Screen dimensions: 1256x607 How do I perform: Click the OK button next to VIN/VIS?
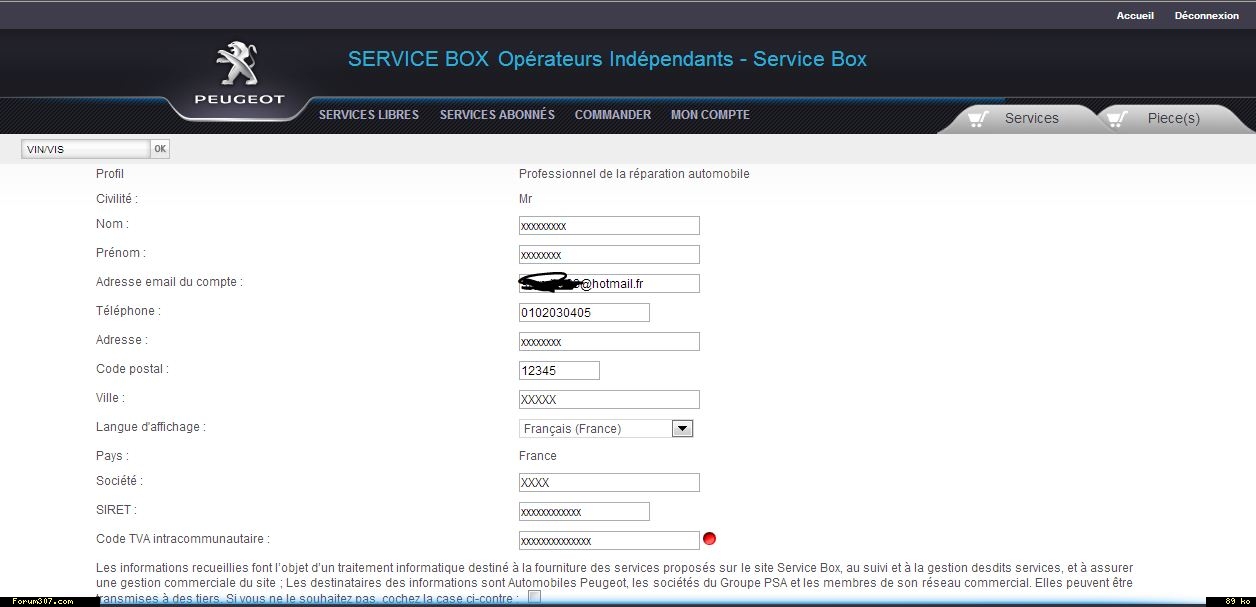point(160,149)
